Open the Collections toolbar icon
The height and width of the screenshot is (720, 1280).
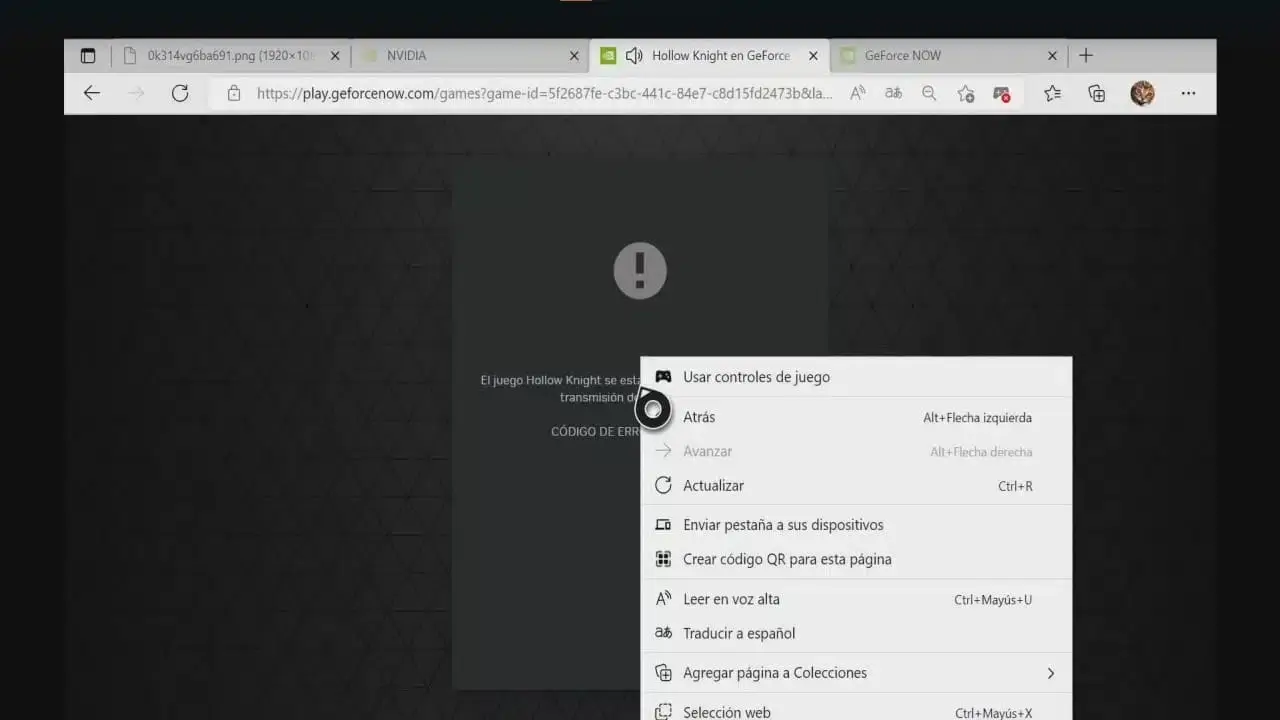1097,93
